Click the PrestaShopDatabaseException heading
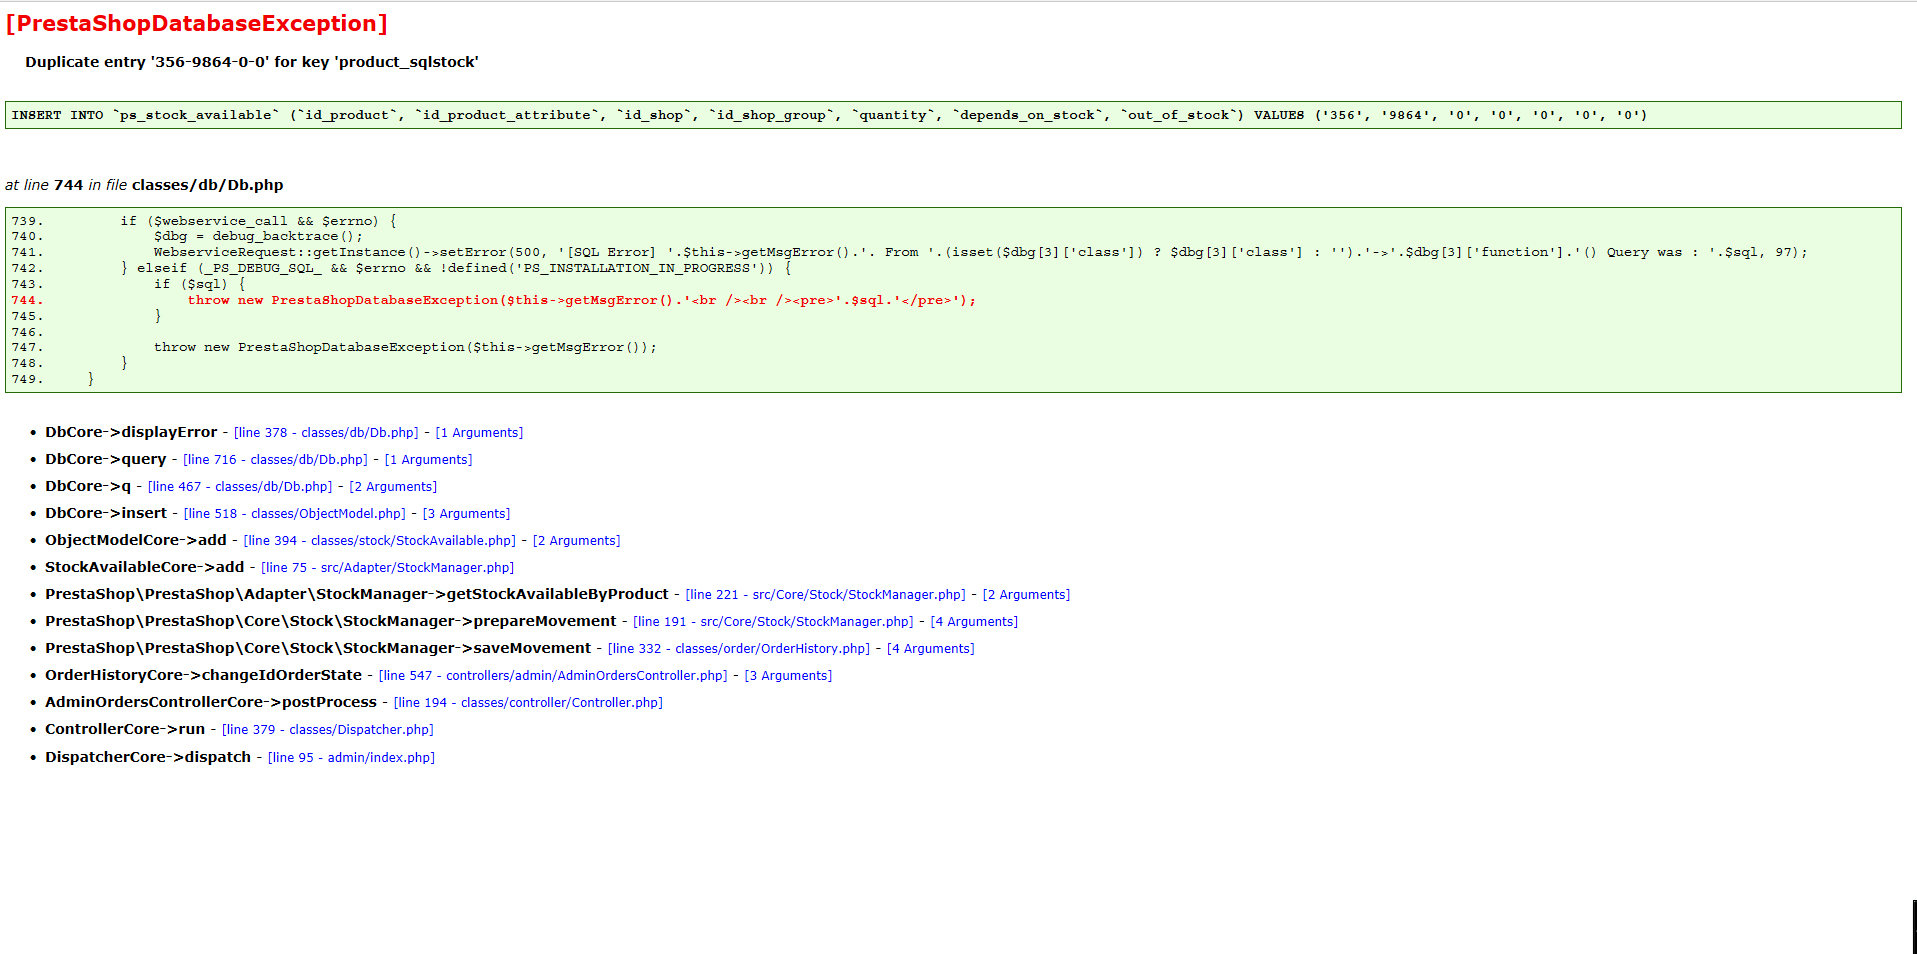The width and height of the screenshot is (1917, 954). 196,23
